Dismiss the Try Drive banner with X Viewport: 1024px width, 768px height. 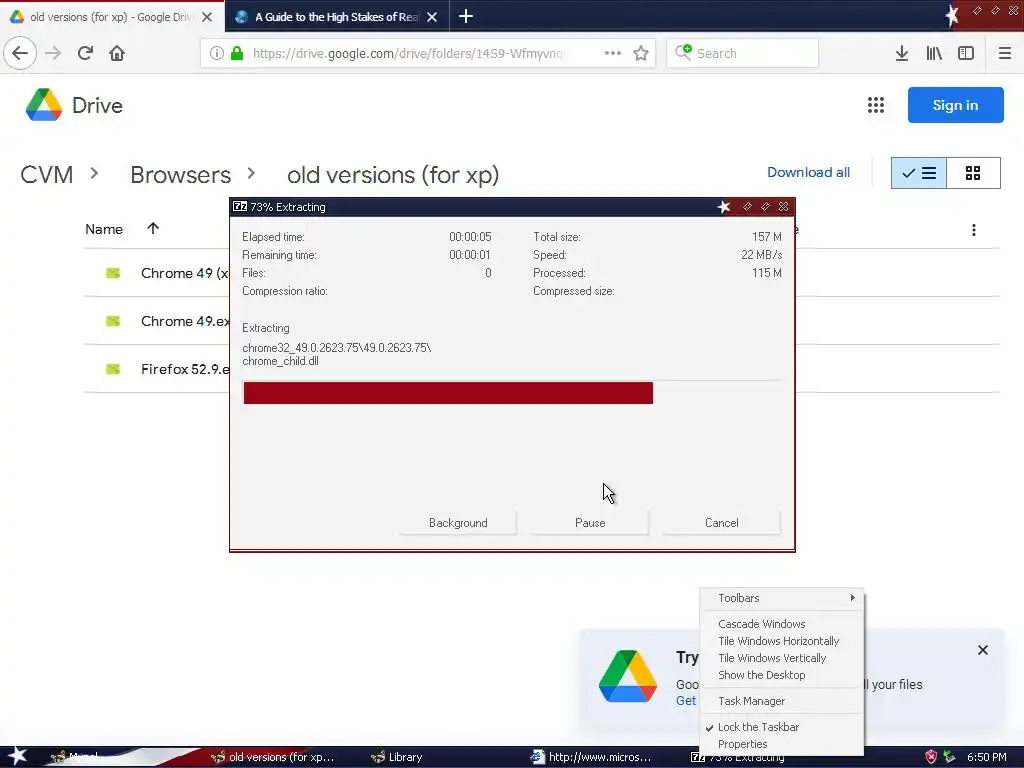pyautogui.click(x=983, y=650)
